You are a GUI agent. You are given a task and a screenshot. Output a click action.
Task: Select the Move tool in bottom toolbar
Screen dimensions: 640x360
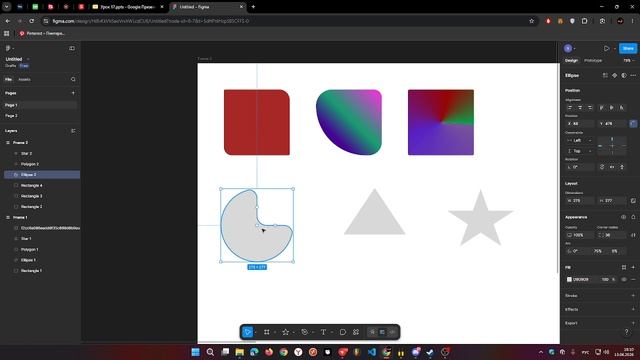247,332
